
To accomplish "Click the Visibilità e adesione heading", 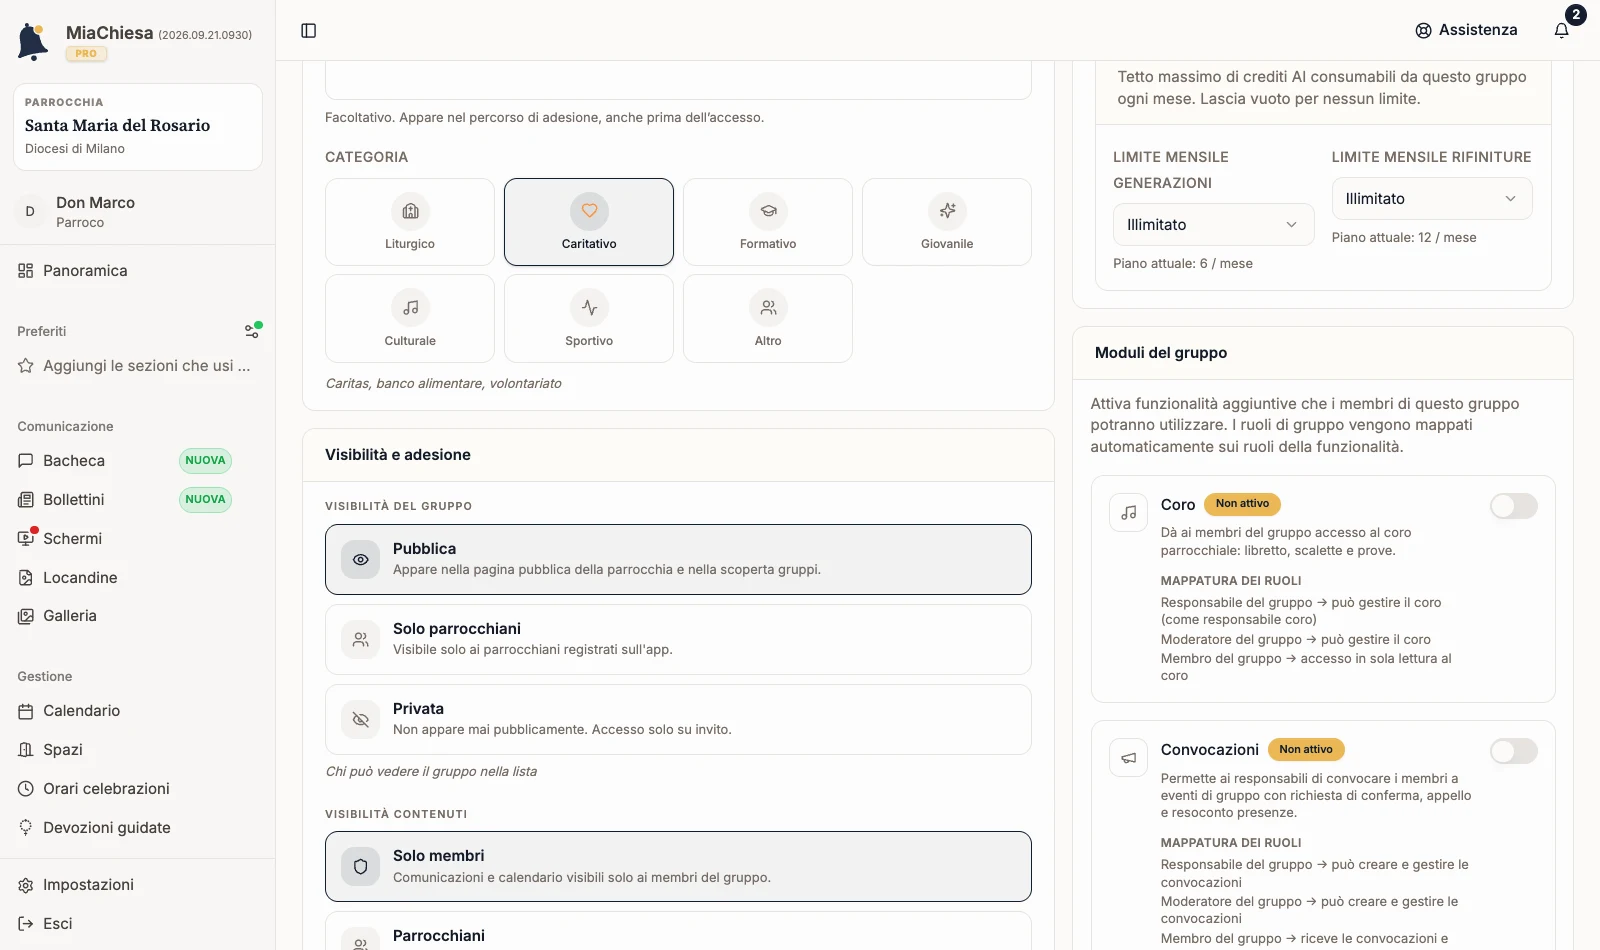I will [x=398, y=455].
